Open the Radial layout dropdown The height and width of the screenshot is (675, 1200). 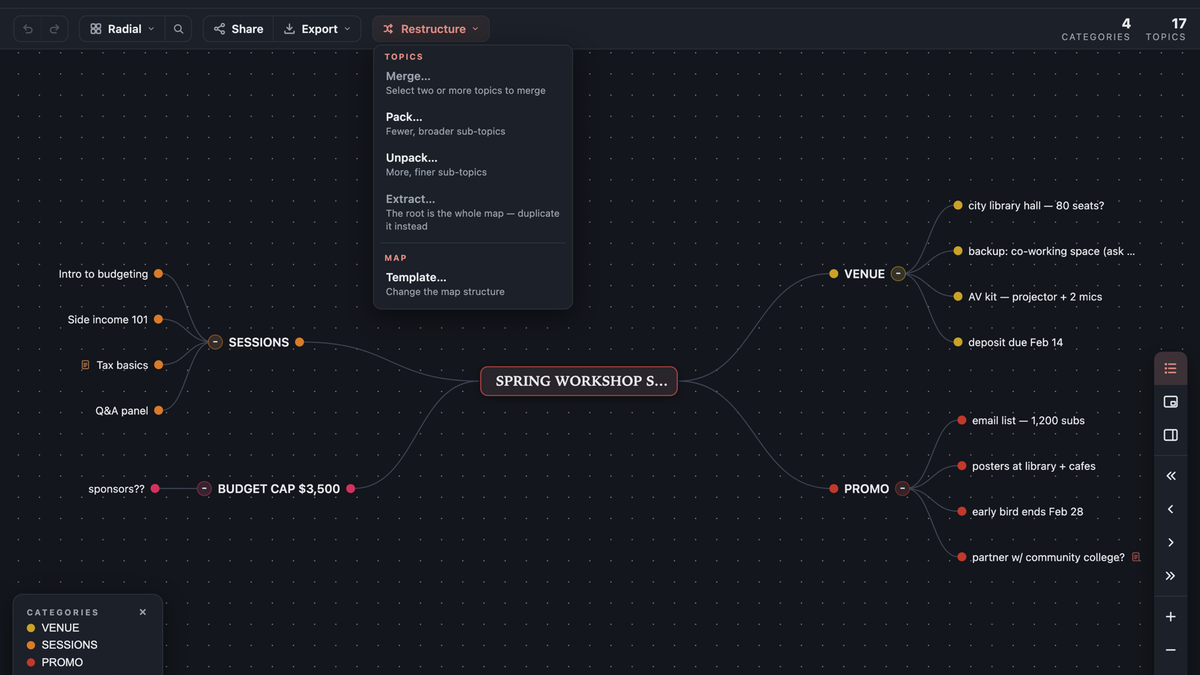pyautogui.click(x=122, y=29)
